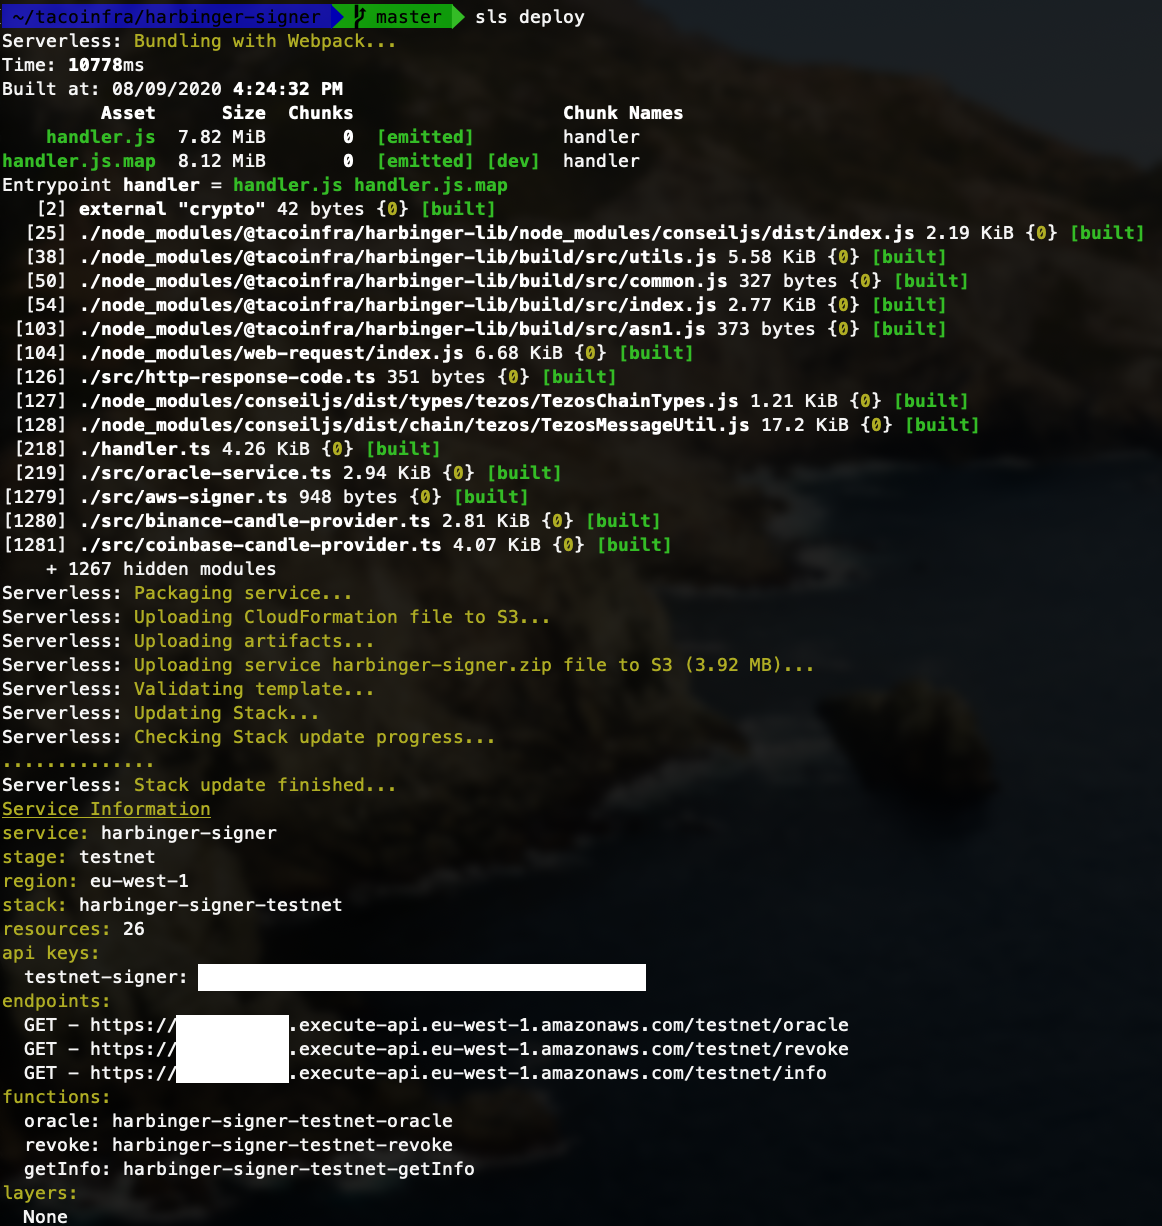The image size is (1162, 1226).
Task: Click the handler.js asset name
Action: point(101,137)
